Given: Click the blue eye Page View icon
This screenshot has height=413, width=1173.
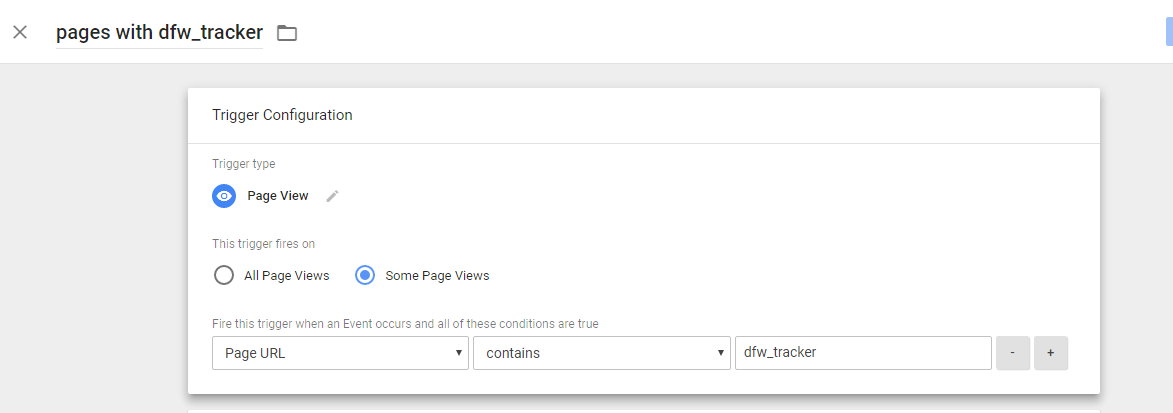Looking at the screenshot, I should point(224,196).
